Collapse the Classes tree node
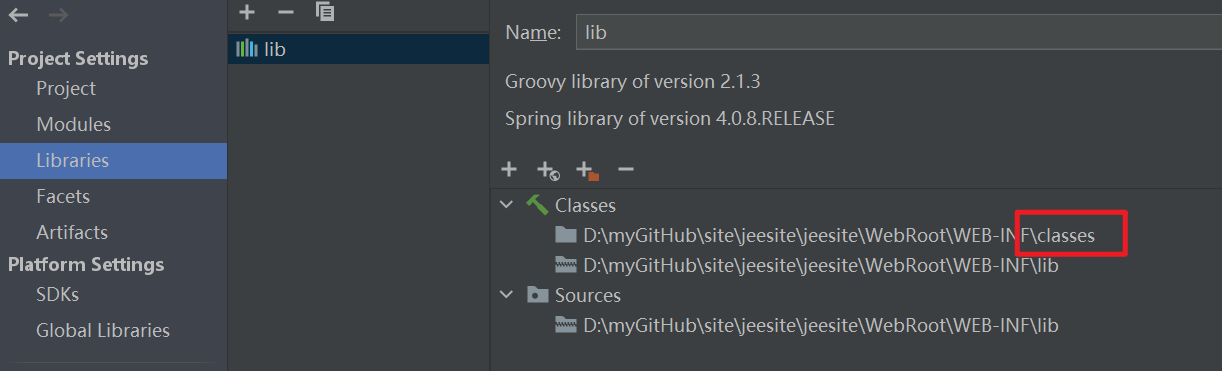 click(507, 205)
